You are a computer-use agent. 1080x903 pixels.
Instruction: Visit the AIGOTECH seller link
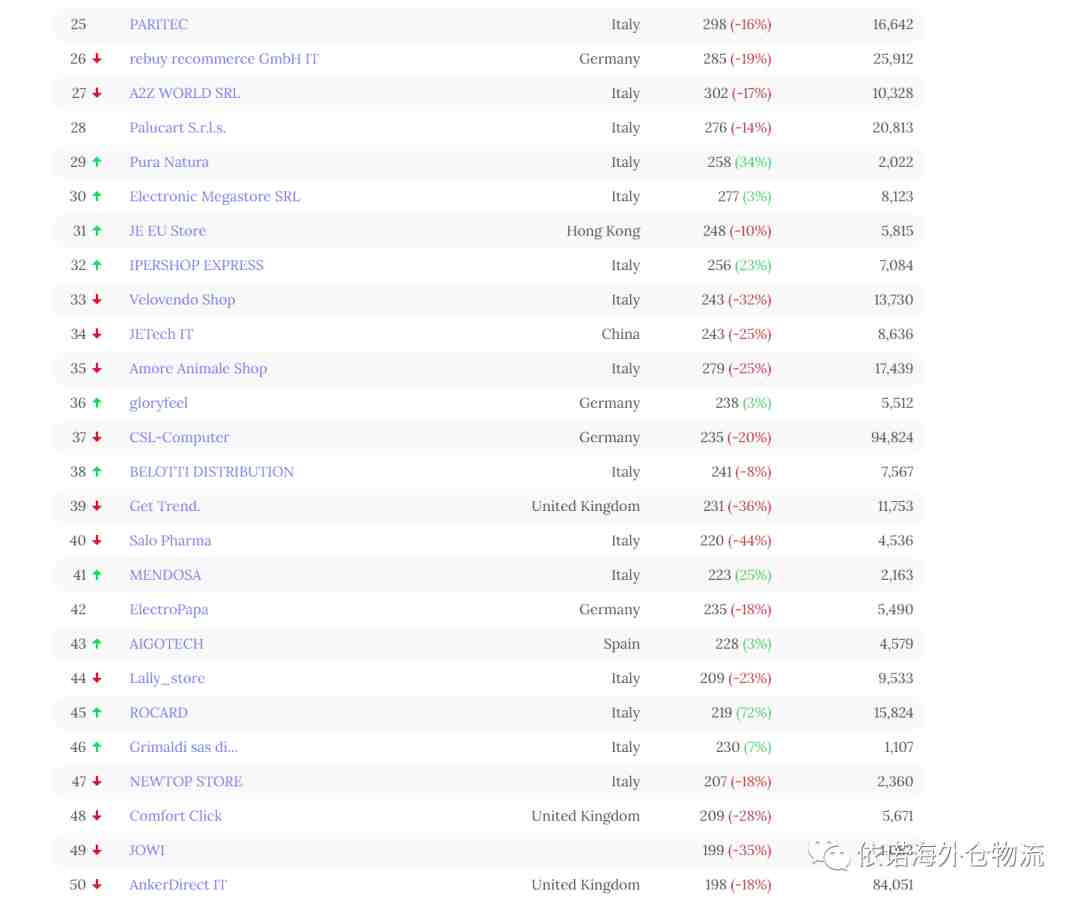[x=166, y=645]
